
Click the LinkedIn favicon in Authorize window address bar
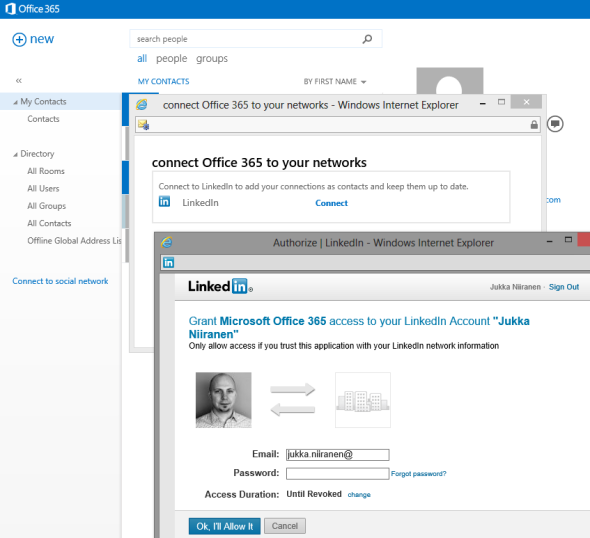(169, 263)
